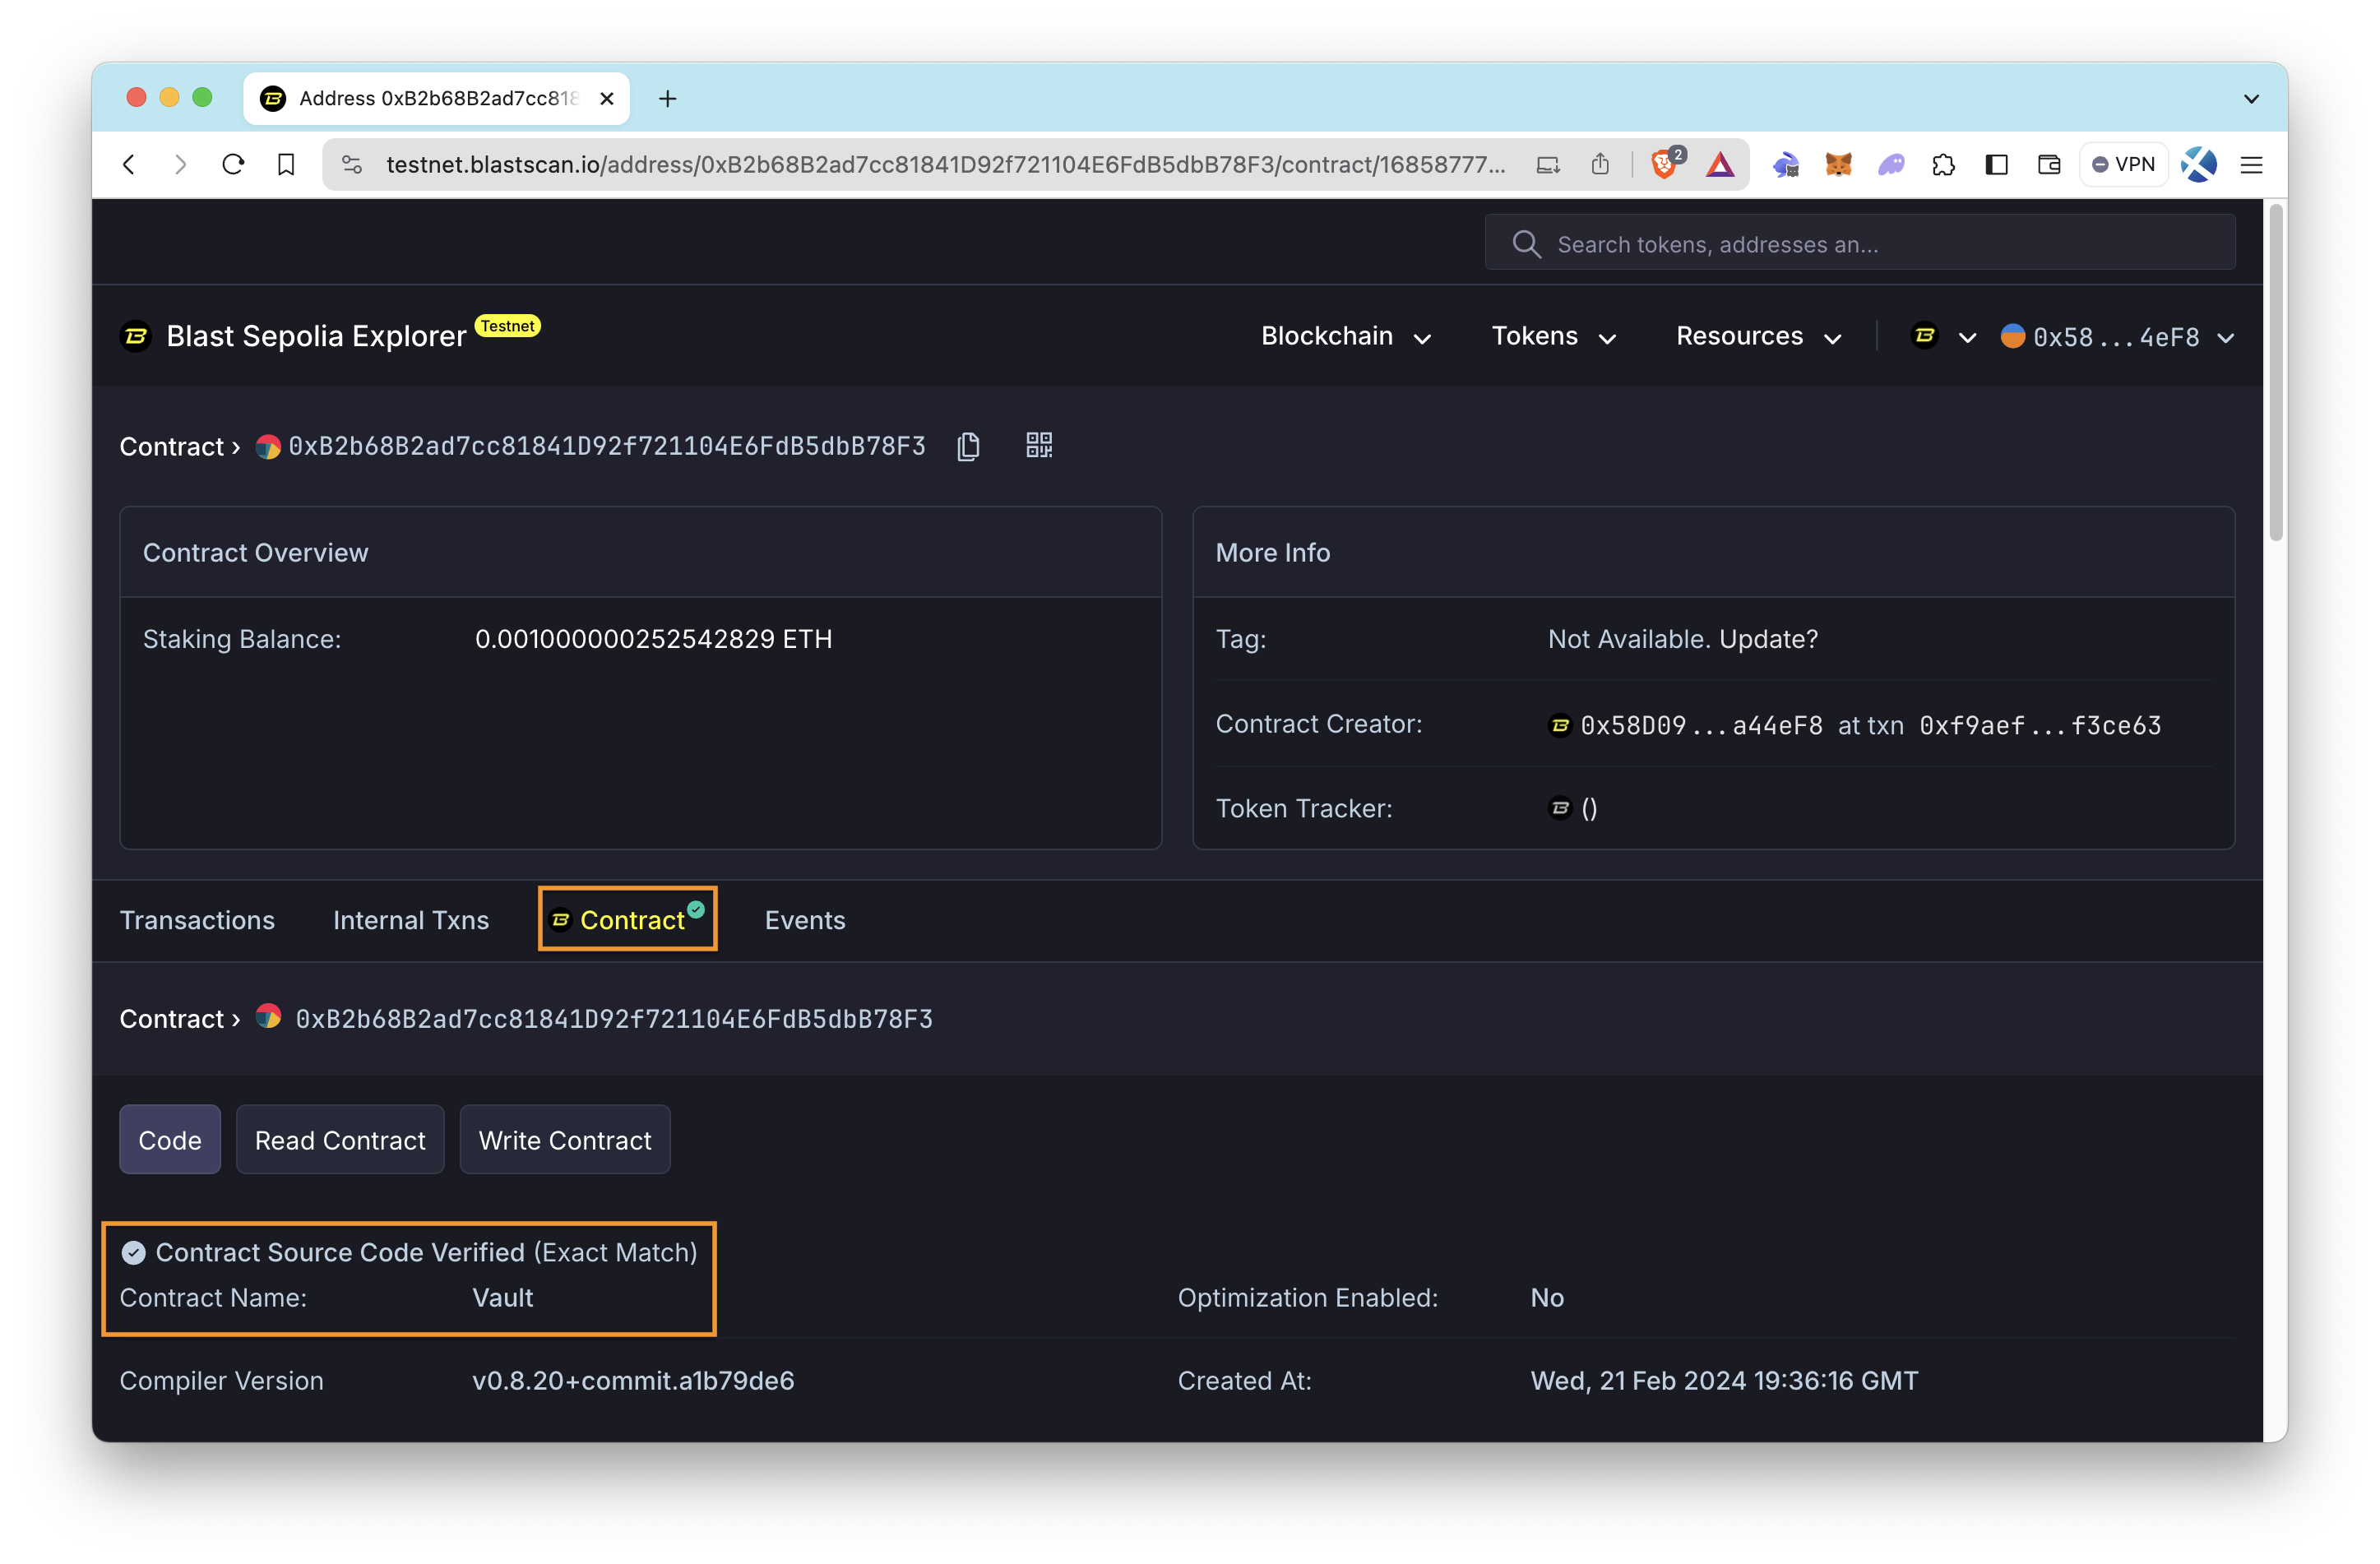Show the QR code for contract address

1039,446
